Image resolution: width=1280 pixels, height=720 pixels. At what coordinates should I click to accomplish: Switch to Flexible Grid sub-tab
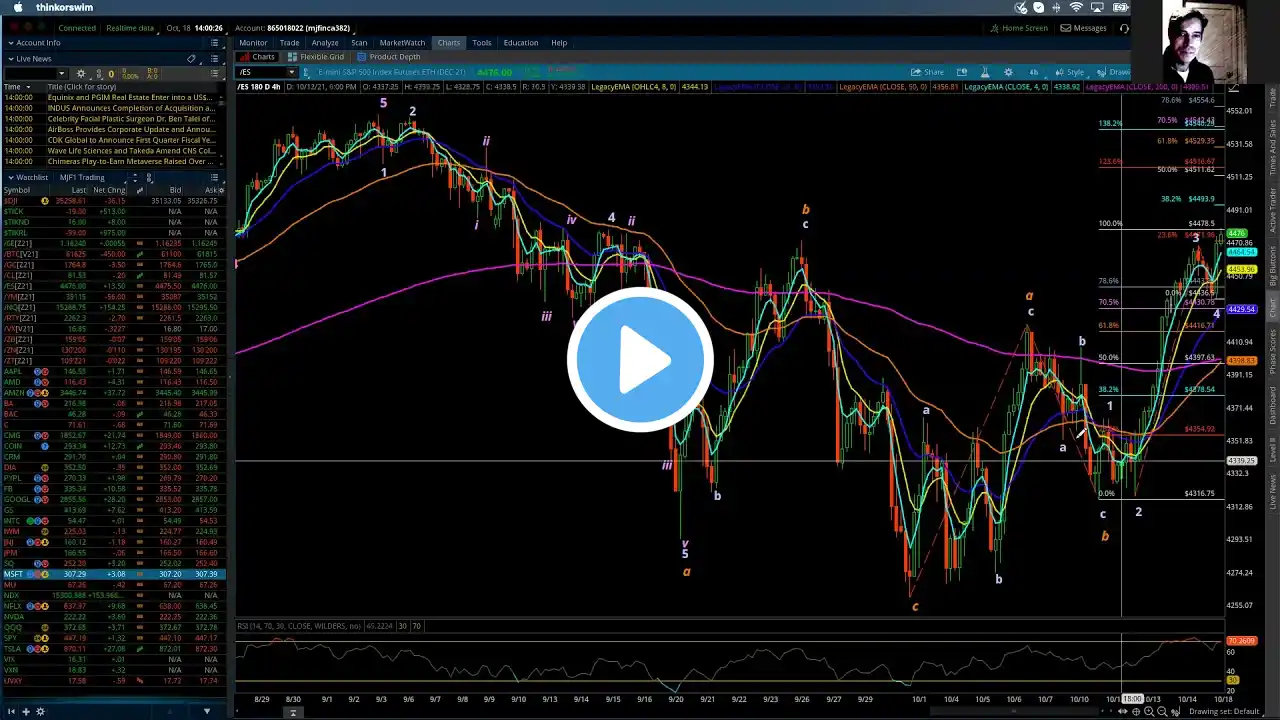316,57
